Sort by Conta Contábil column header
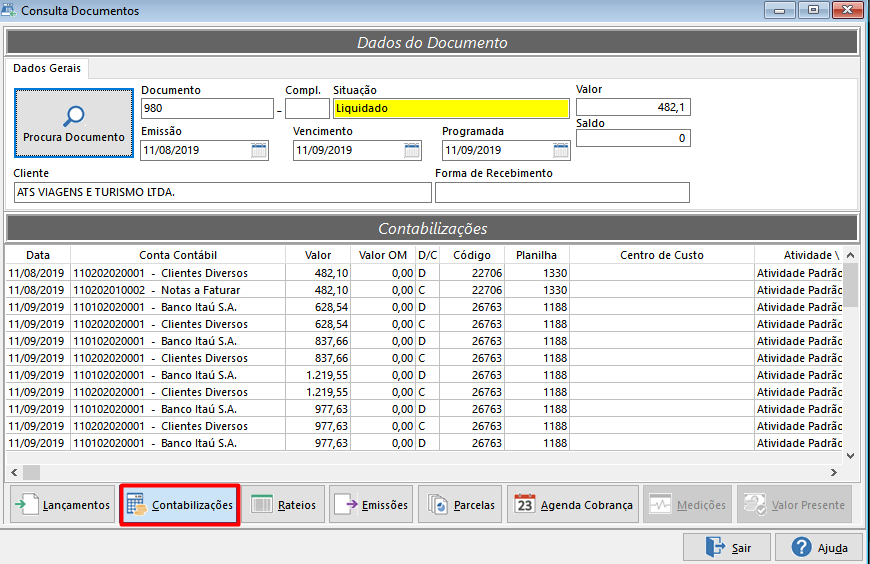 [178, 255]
